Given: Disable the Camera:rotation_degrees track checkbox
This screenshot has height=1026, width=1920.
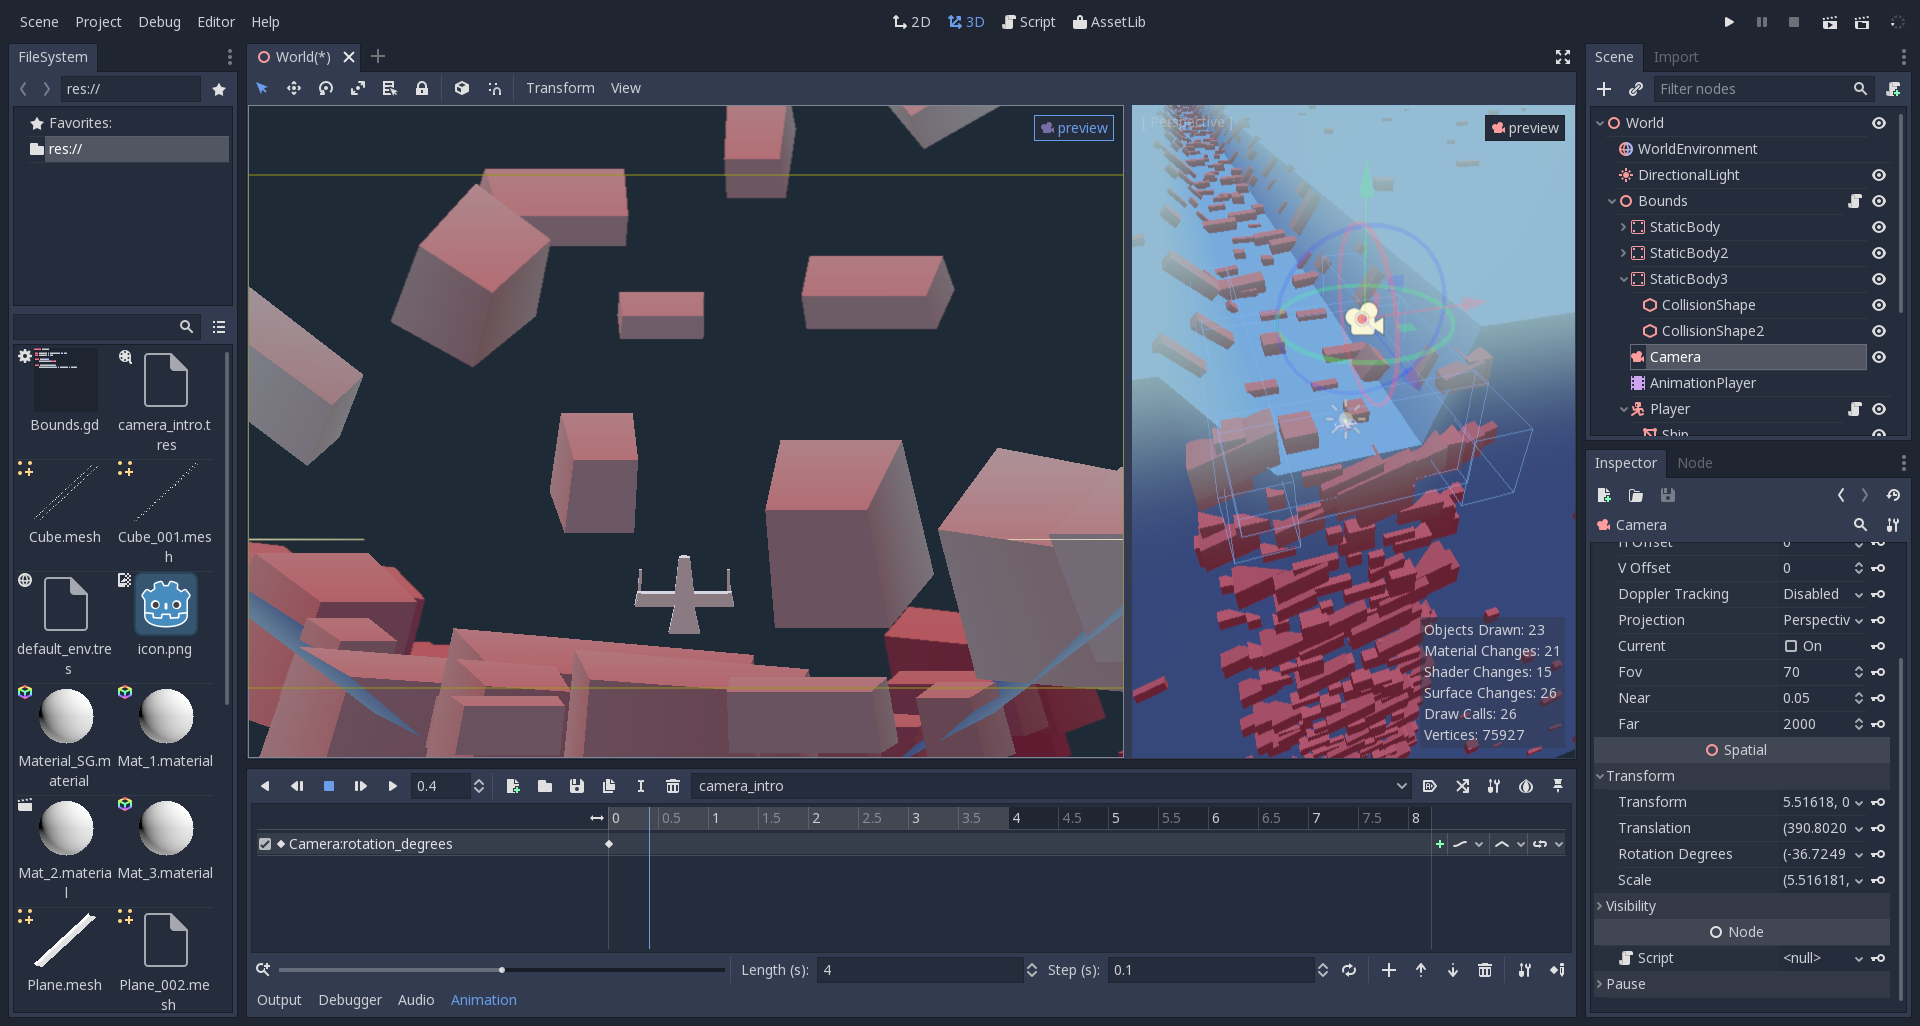Looking at the screenshot, I should (265, 844).
